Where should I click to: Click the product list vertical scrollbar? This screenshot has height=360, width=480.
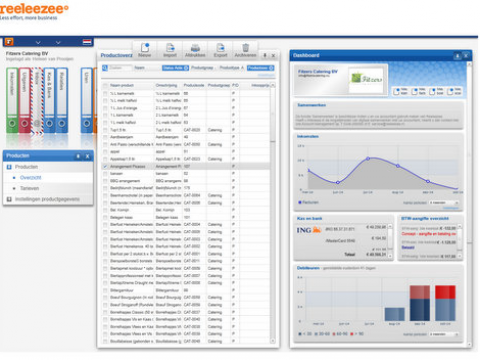click(273, 213)
